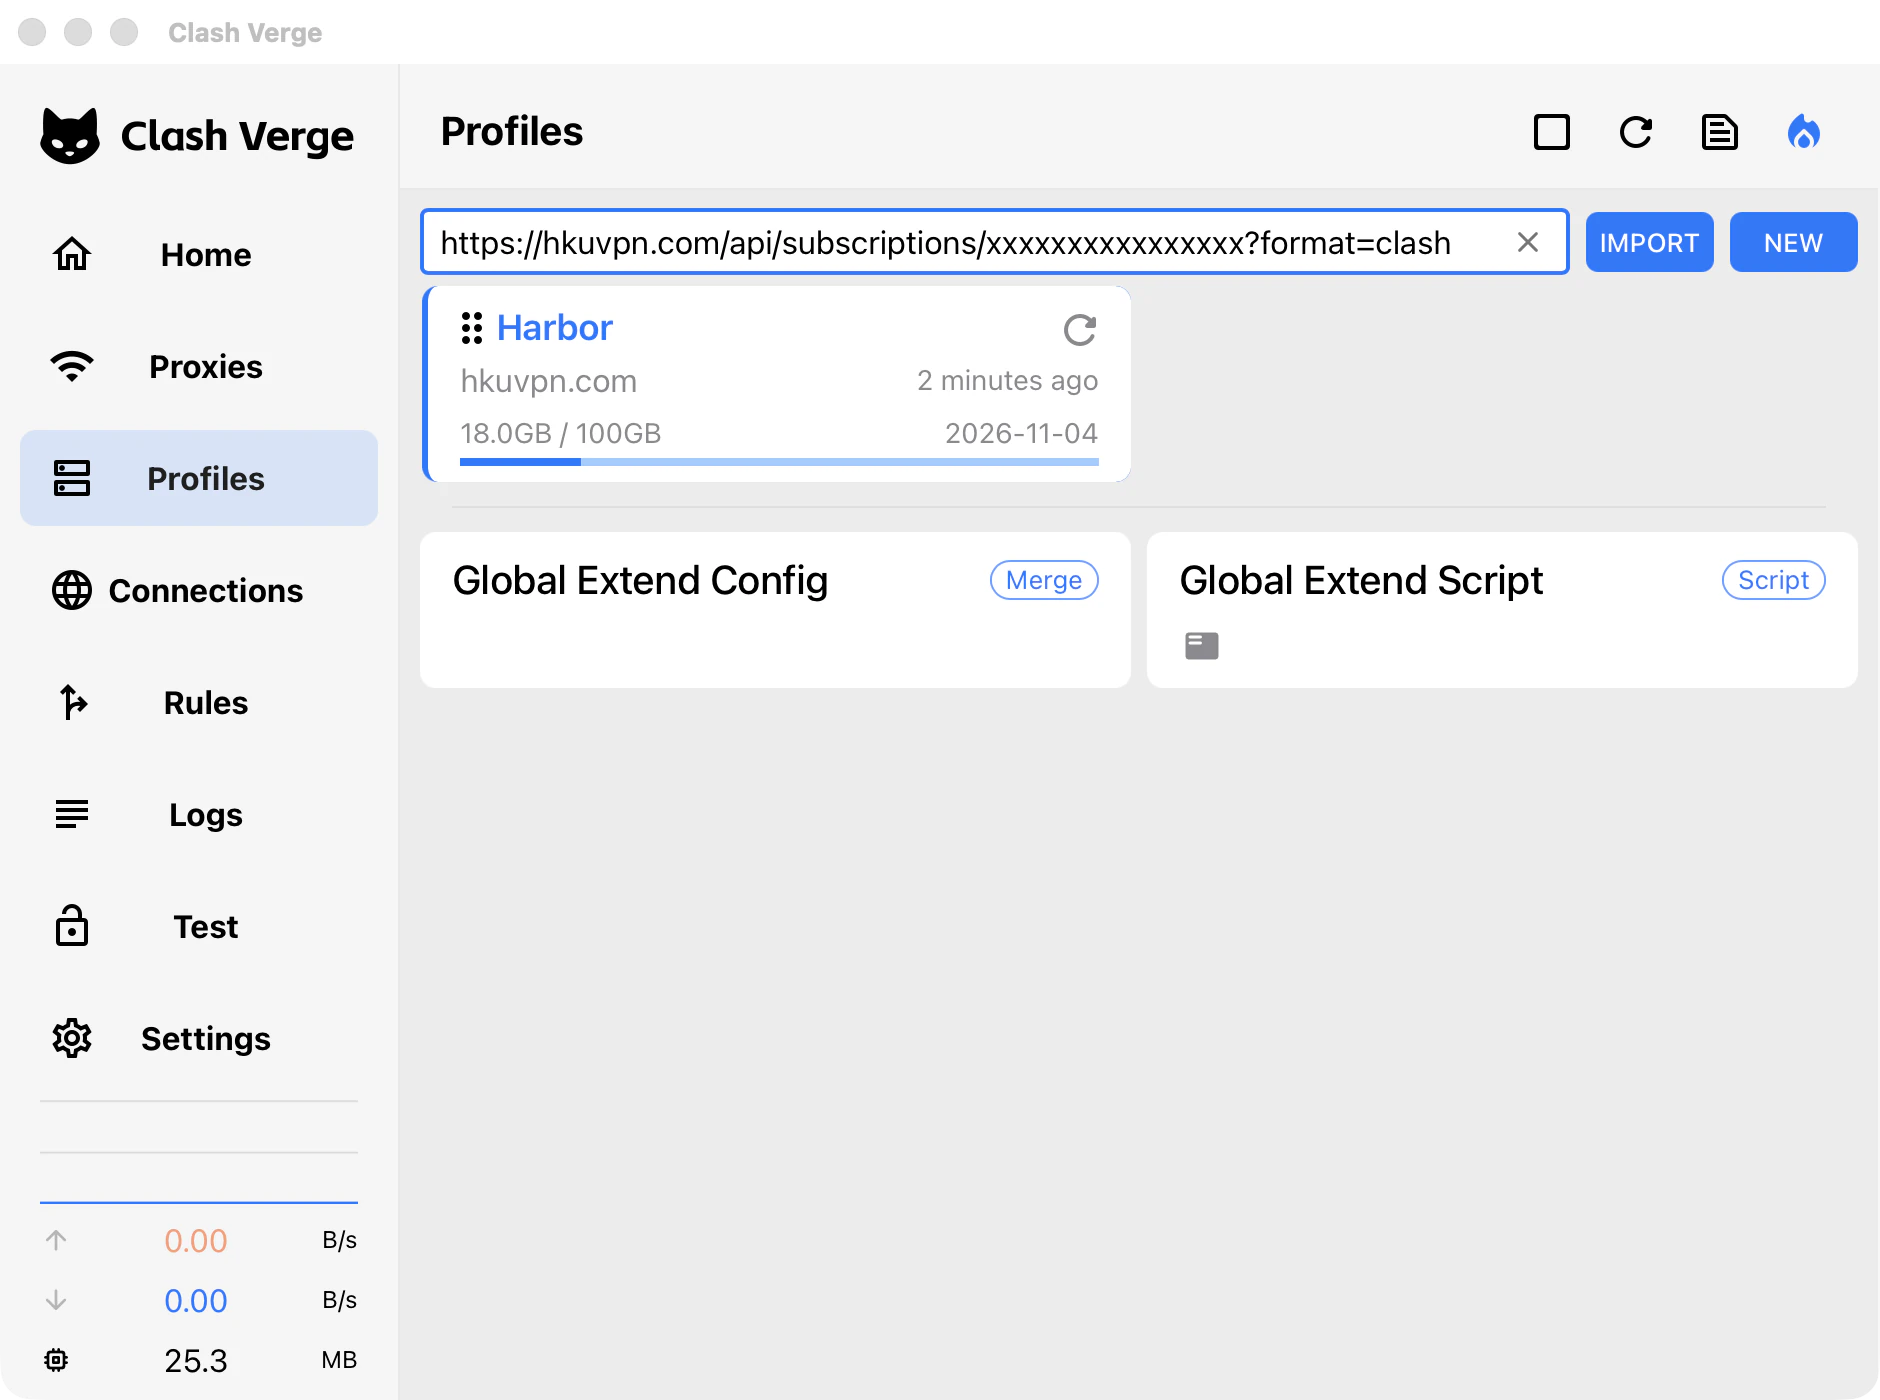Click the Test padlock icon
Viewport: 1880px width, 1400px height.
(72, 926)
